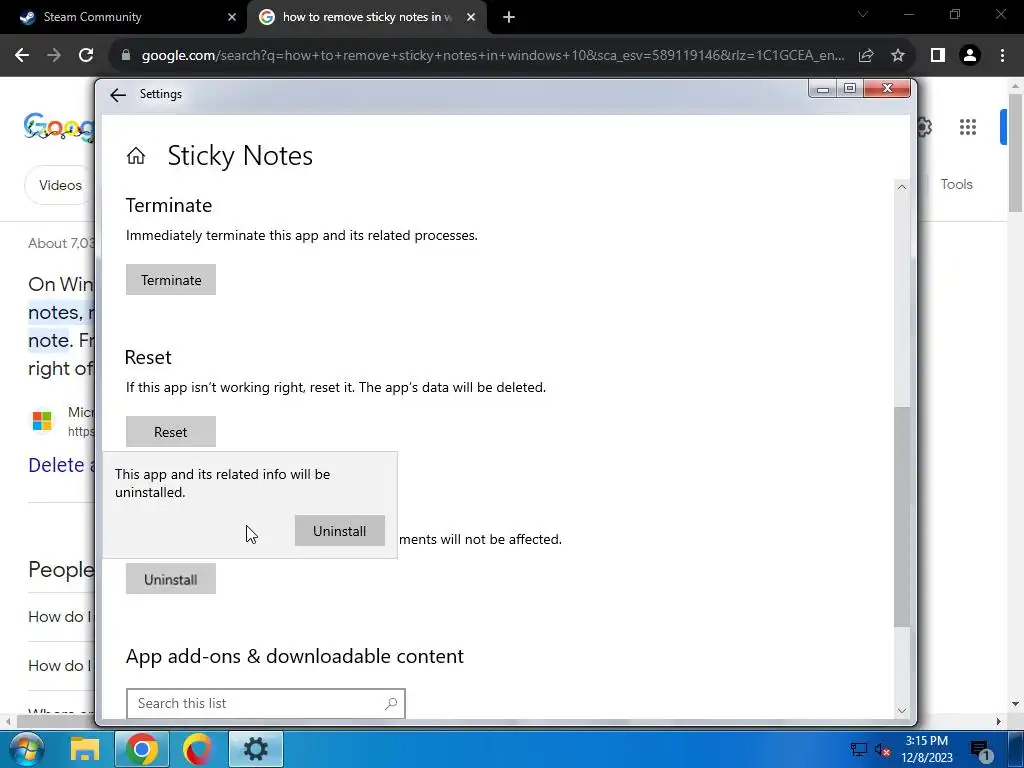
Task: Click Tools on the Google results page
Action: pyautogui.click(x=956, y=184)
